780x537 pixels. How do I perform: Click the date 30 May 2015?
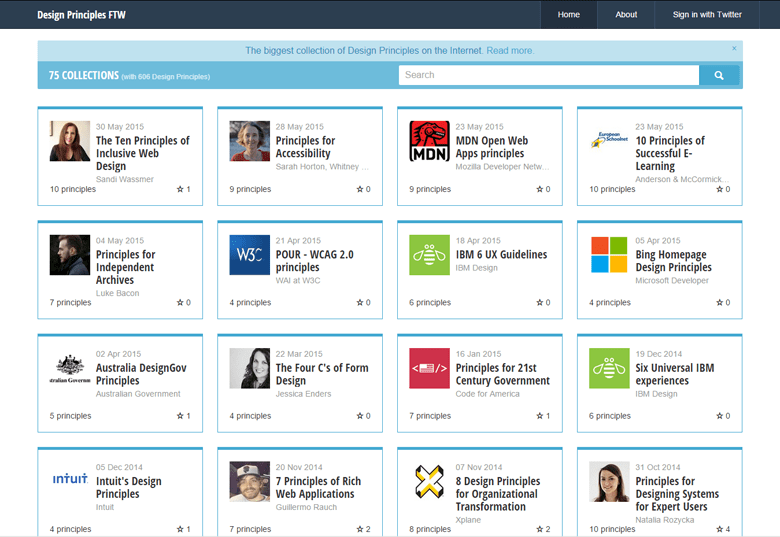coord(120,127)
